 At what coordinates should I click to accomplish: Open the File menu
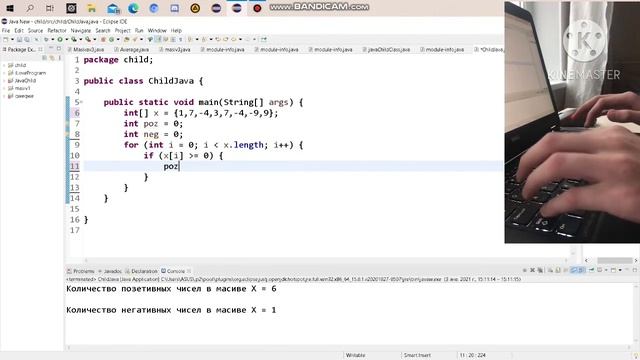(6, 31)
